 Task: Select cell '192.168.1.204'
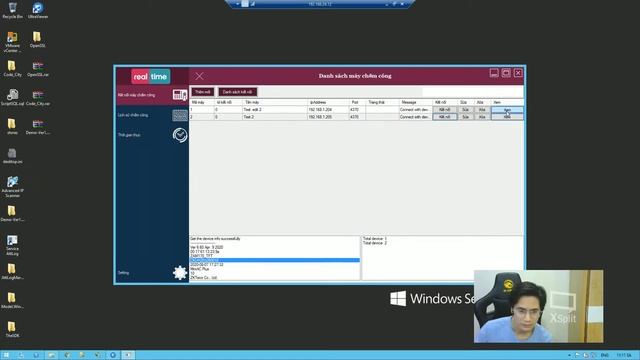pyautogui.click(x=328, y=110)
